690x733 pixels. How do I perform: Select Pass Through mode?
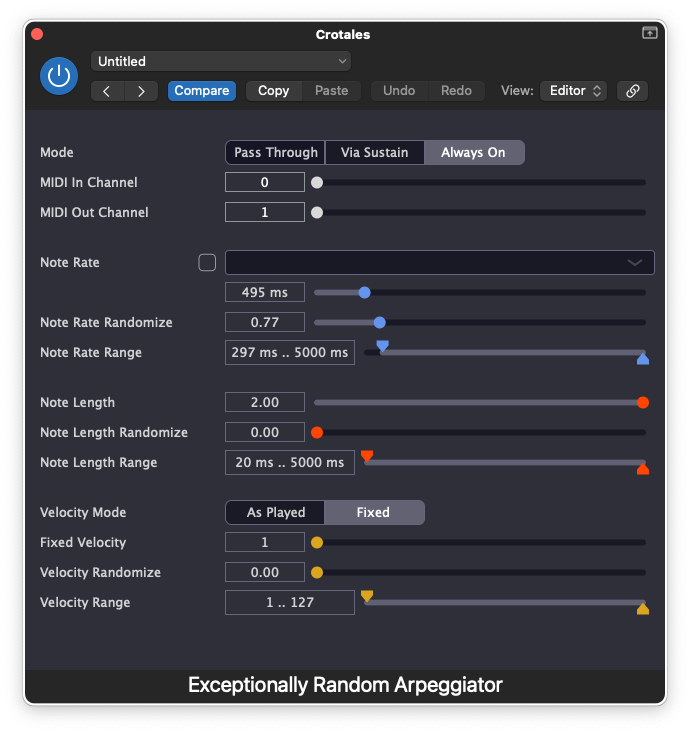[275, 152]
